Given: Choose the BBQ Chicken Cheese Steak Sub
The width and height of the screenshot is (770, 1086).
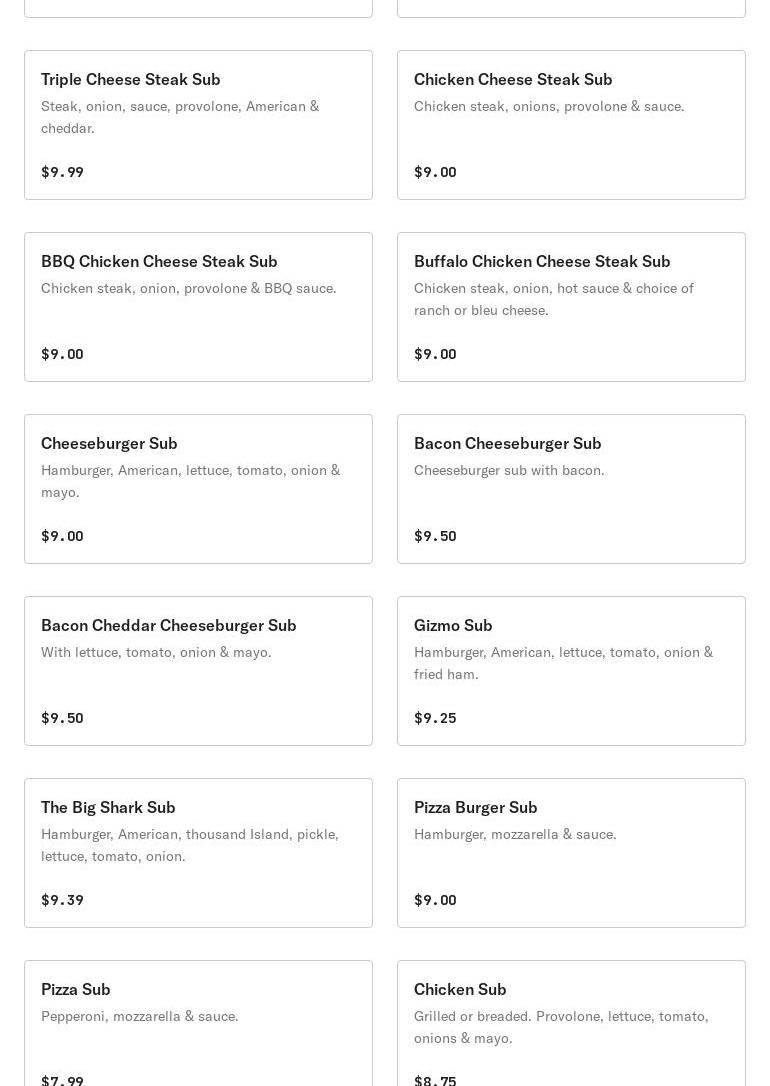Looking at the screenshot, I should 159,261.
